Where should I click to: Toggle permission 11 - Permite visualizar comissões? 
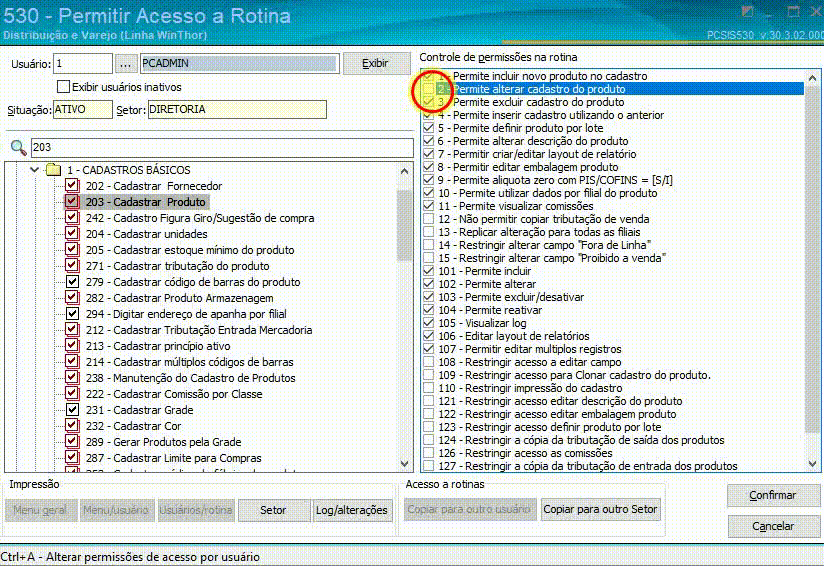click(429, 205)
